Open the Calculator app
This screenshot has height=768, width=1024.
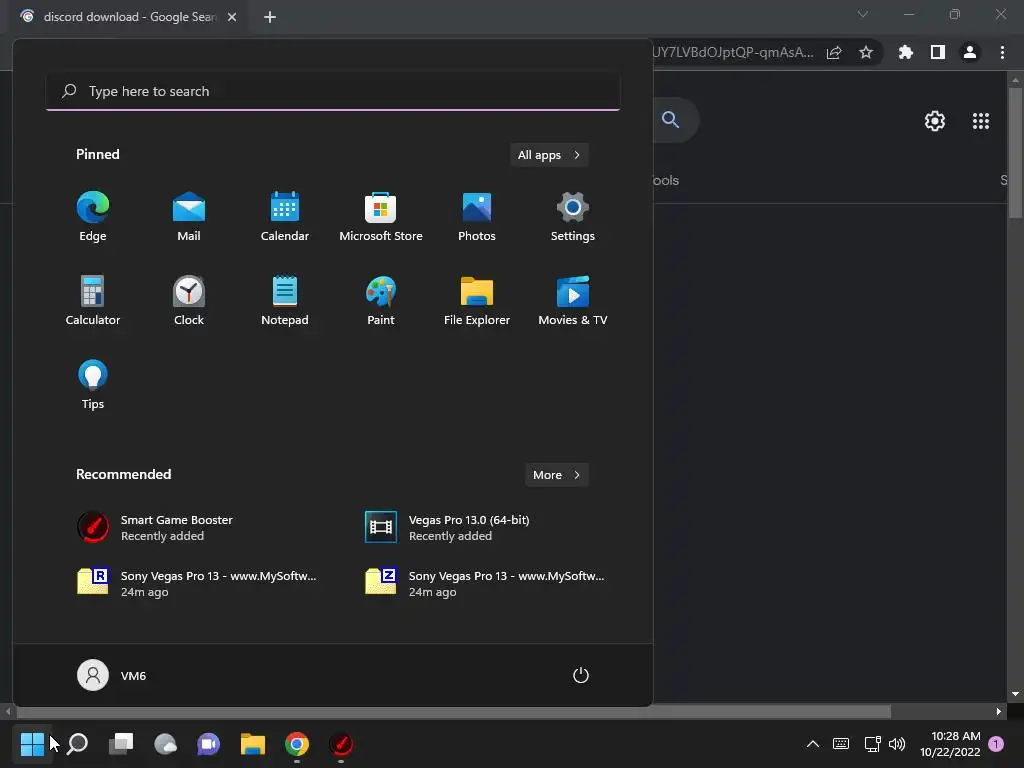93,300
